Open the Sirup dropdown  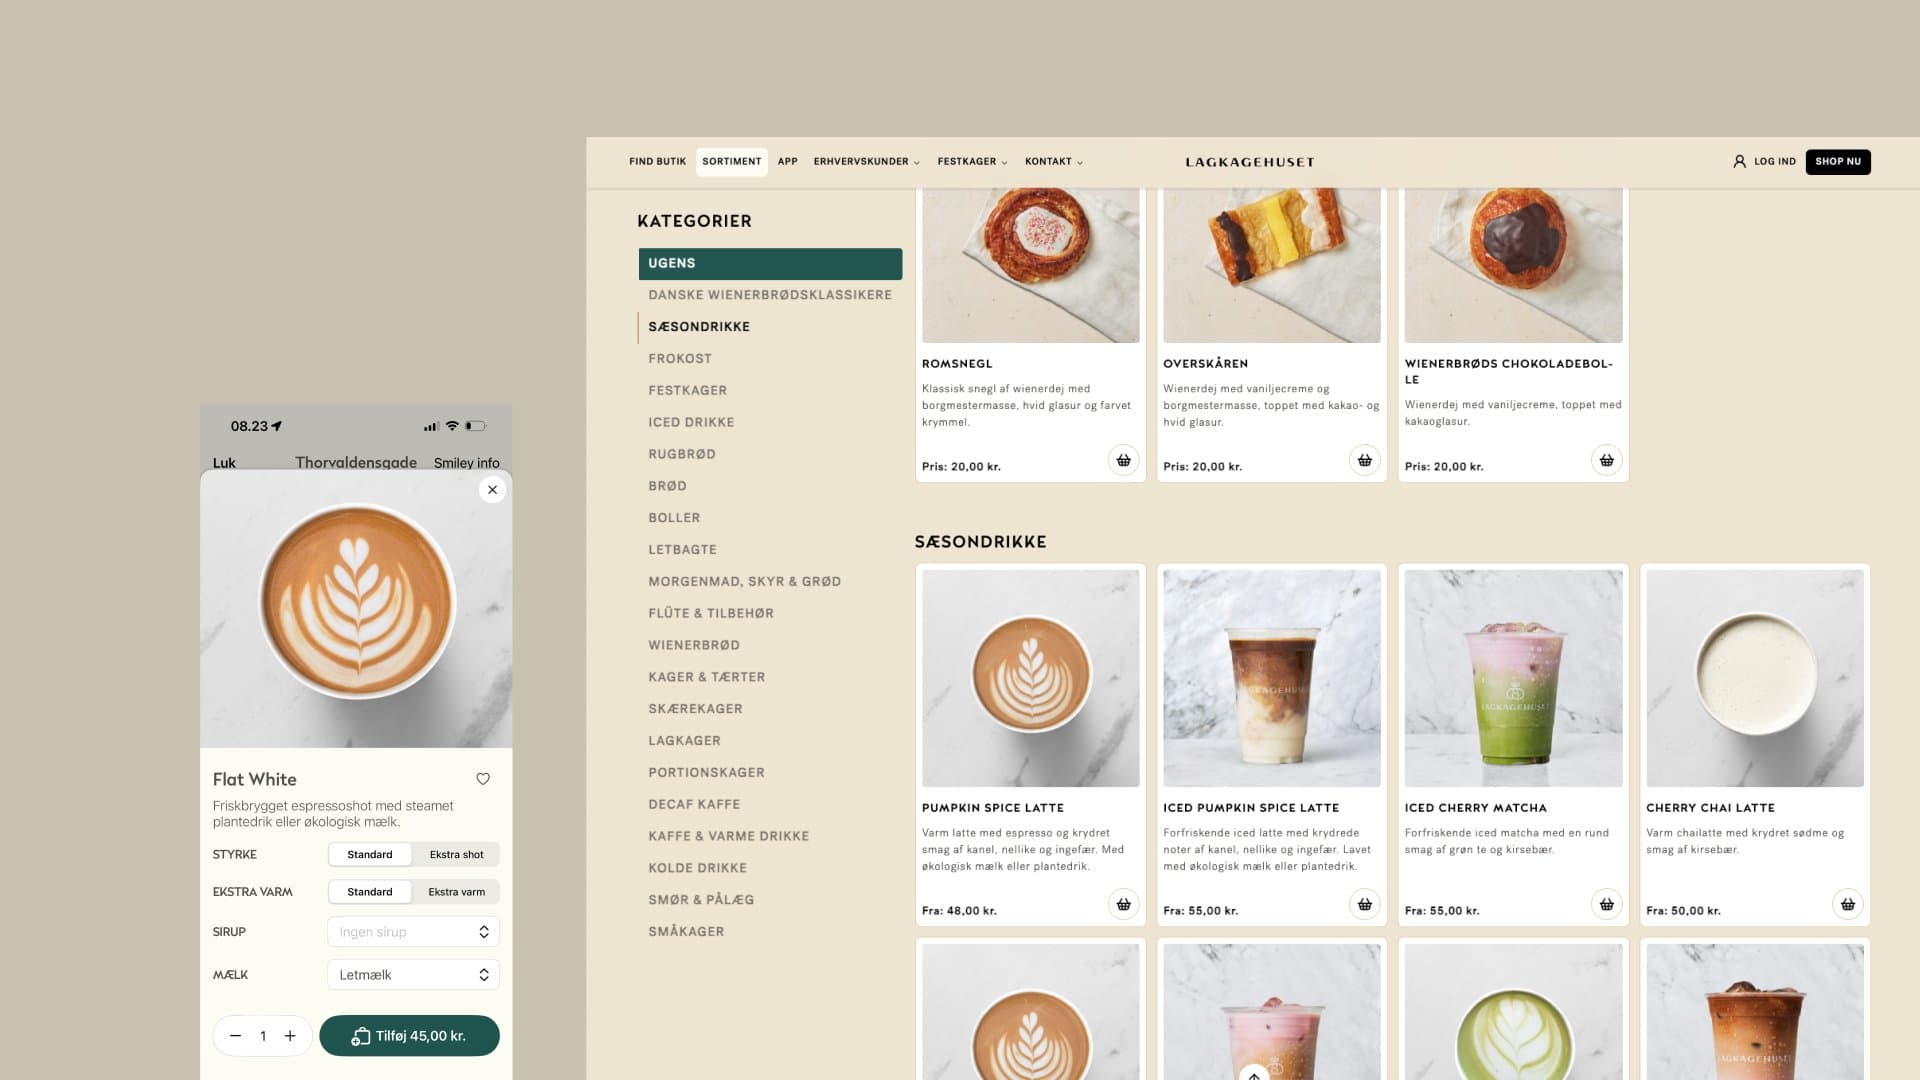click(x=413, y=932)
